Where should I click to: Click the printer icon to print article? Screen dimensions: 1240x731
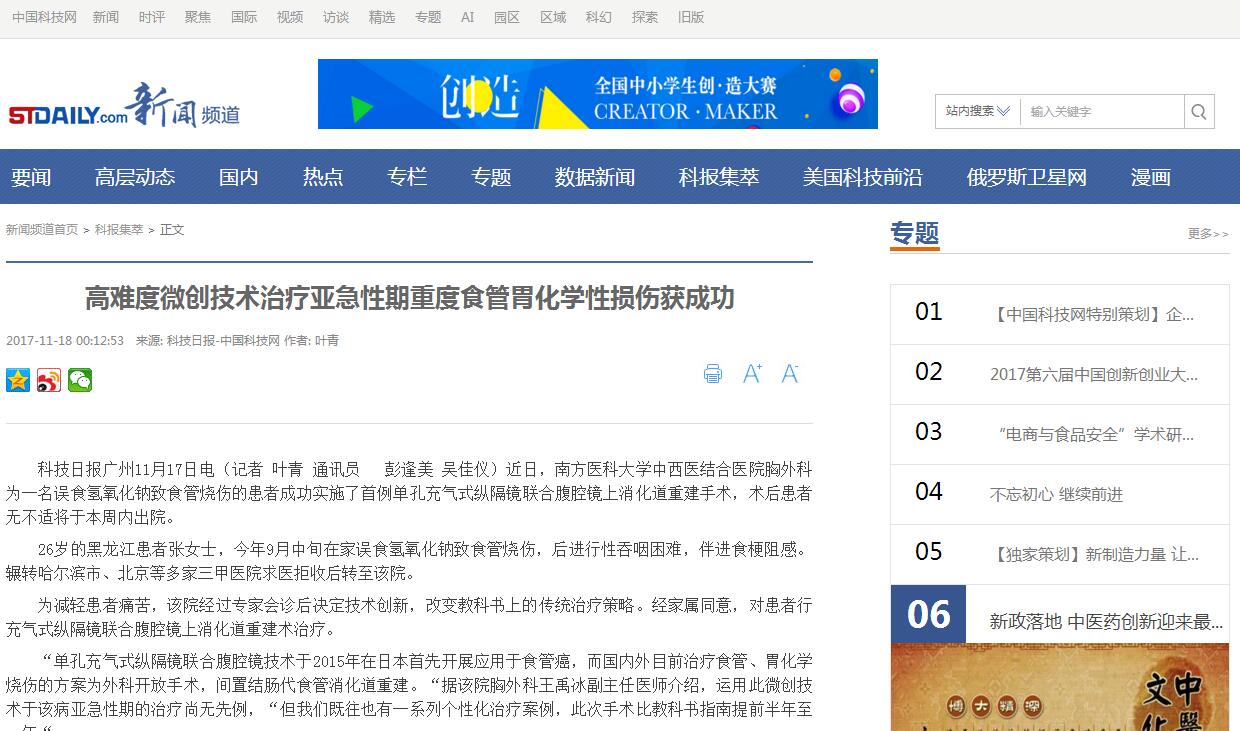(x=713, y=374)
